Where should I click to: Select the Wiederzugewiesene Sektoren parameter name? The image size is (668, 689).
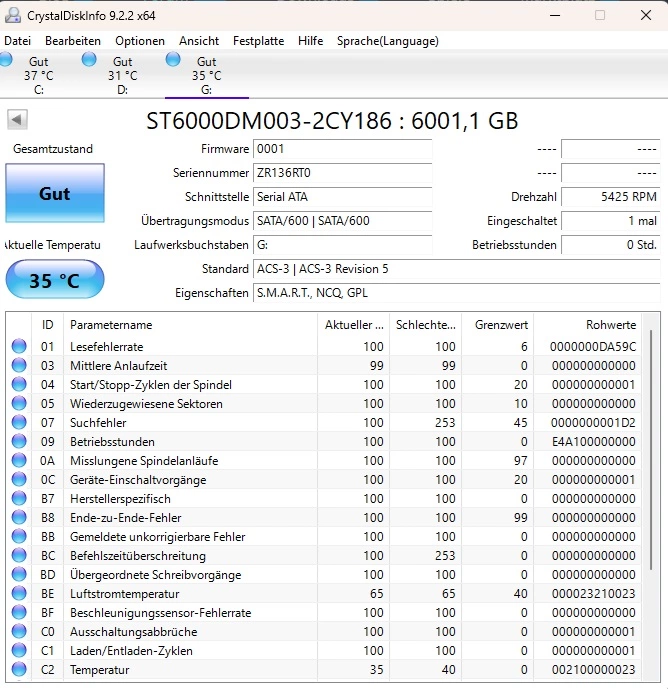(146, 404)
